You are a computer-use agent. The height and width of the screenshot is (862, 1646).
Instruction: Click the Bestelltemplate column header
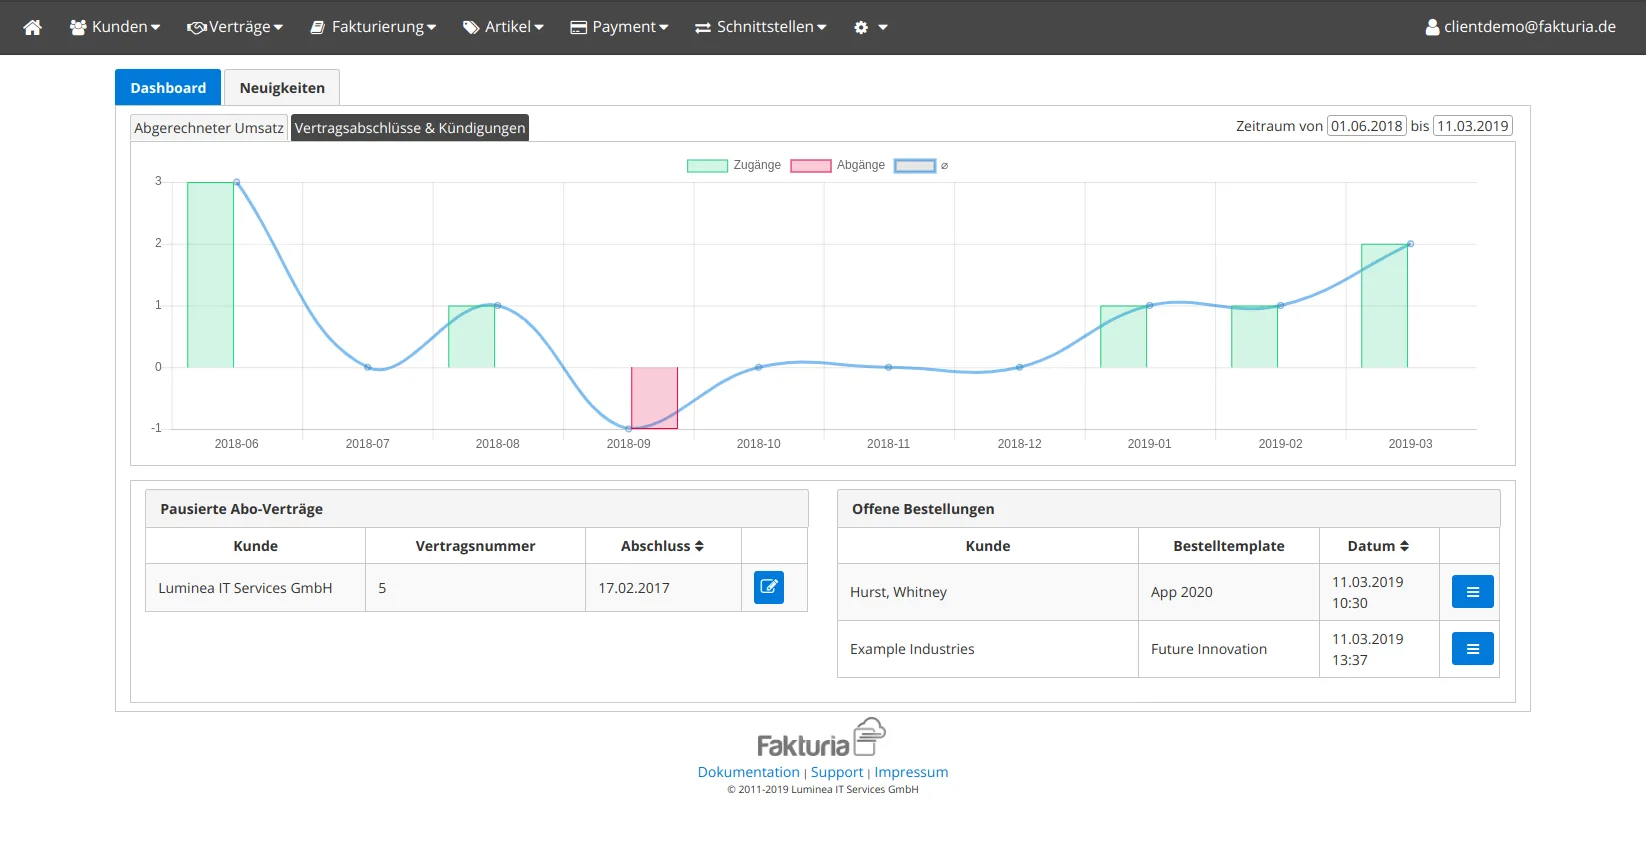1229,546
